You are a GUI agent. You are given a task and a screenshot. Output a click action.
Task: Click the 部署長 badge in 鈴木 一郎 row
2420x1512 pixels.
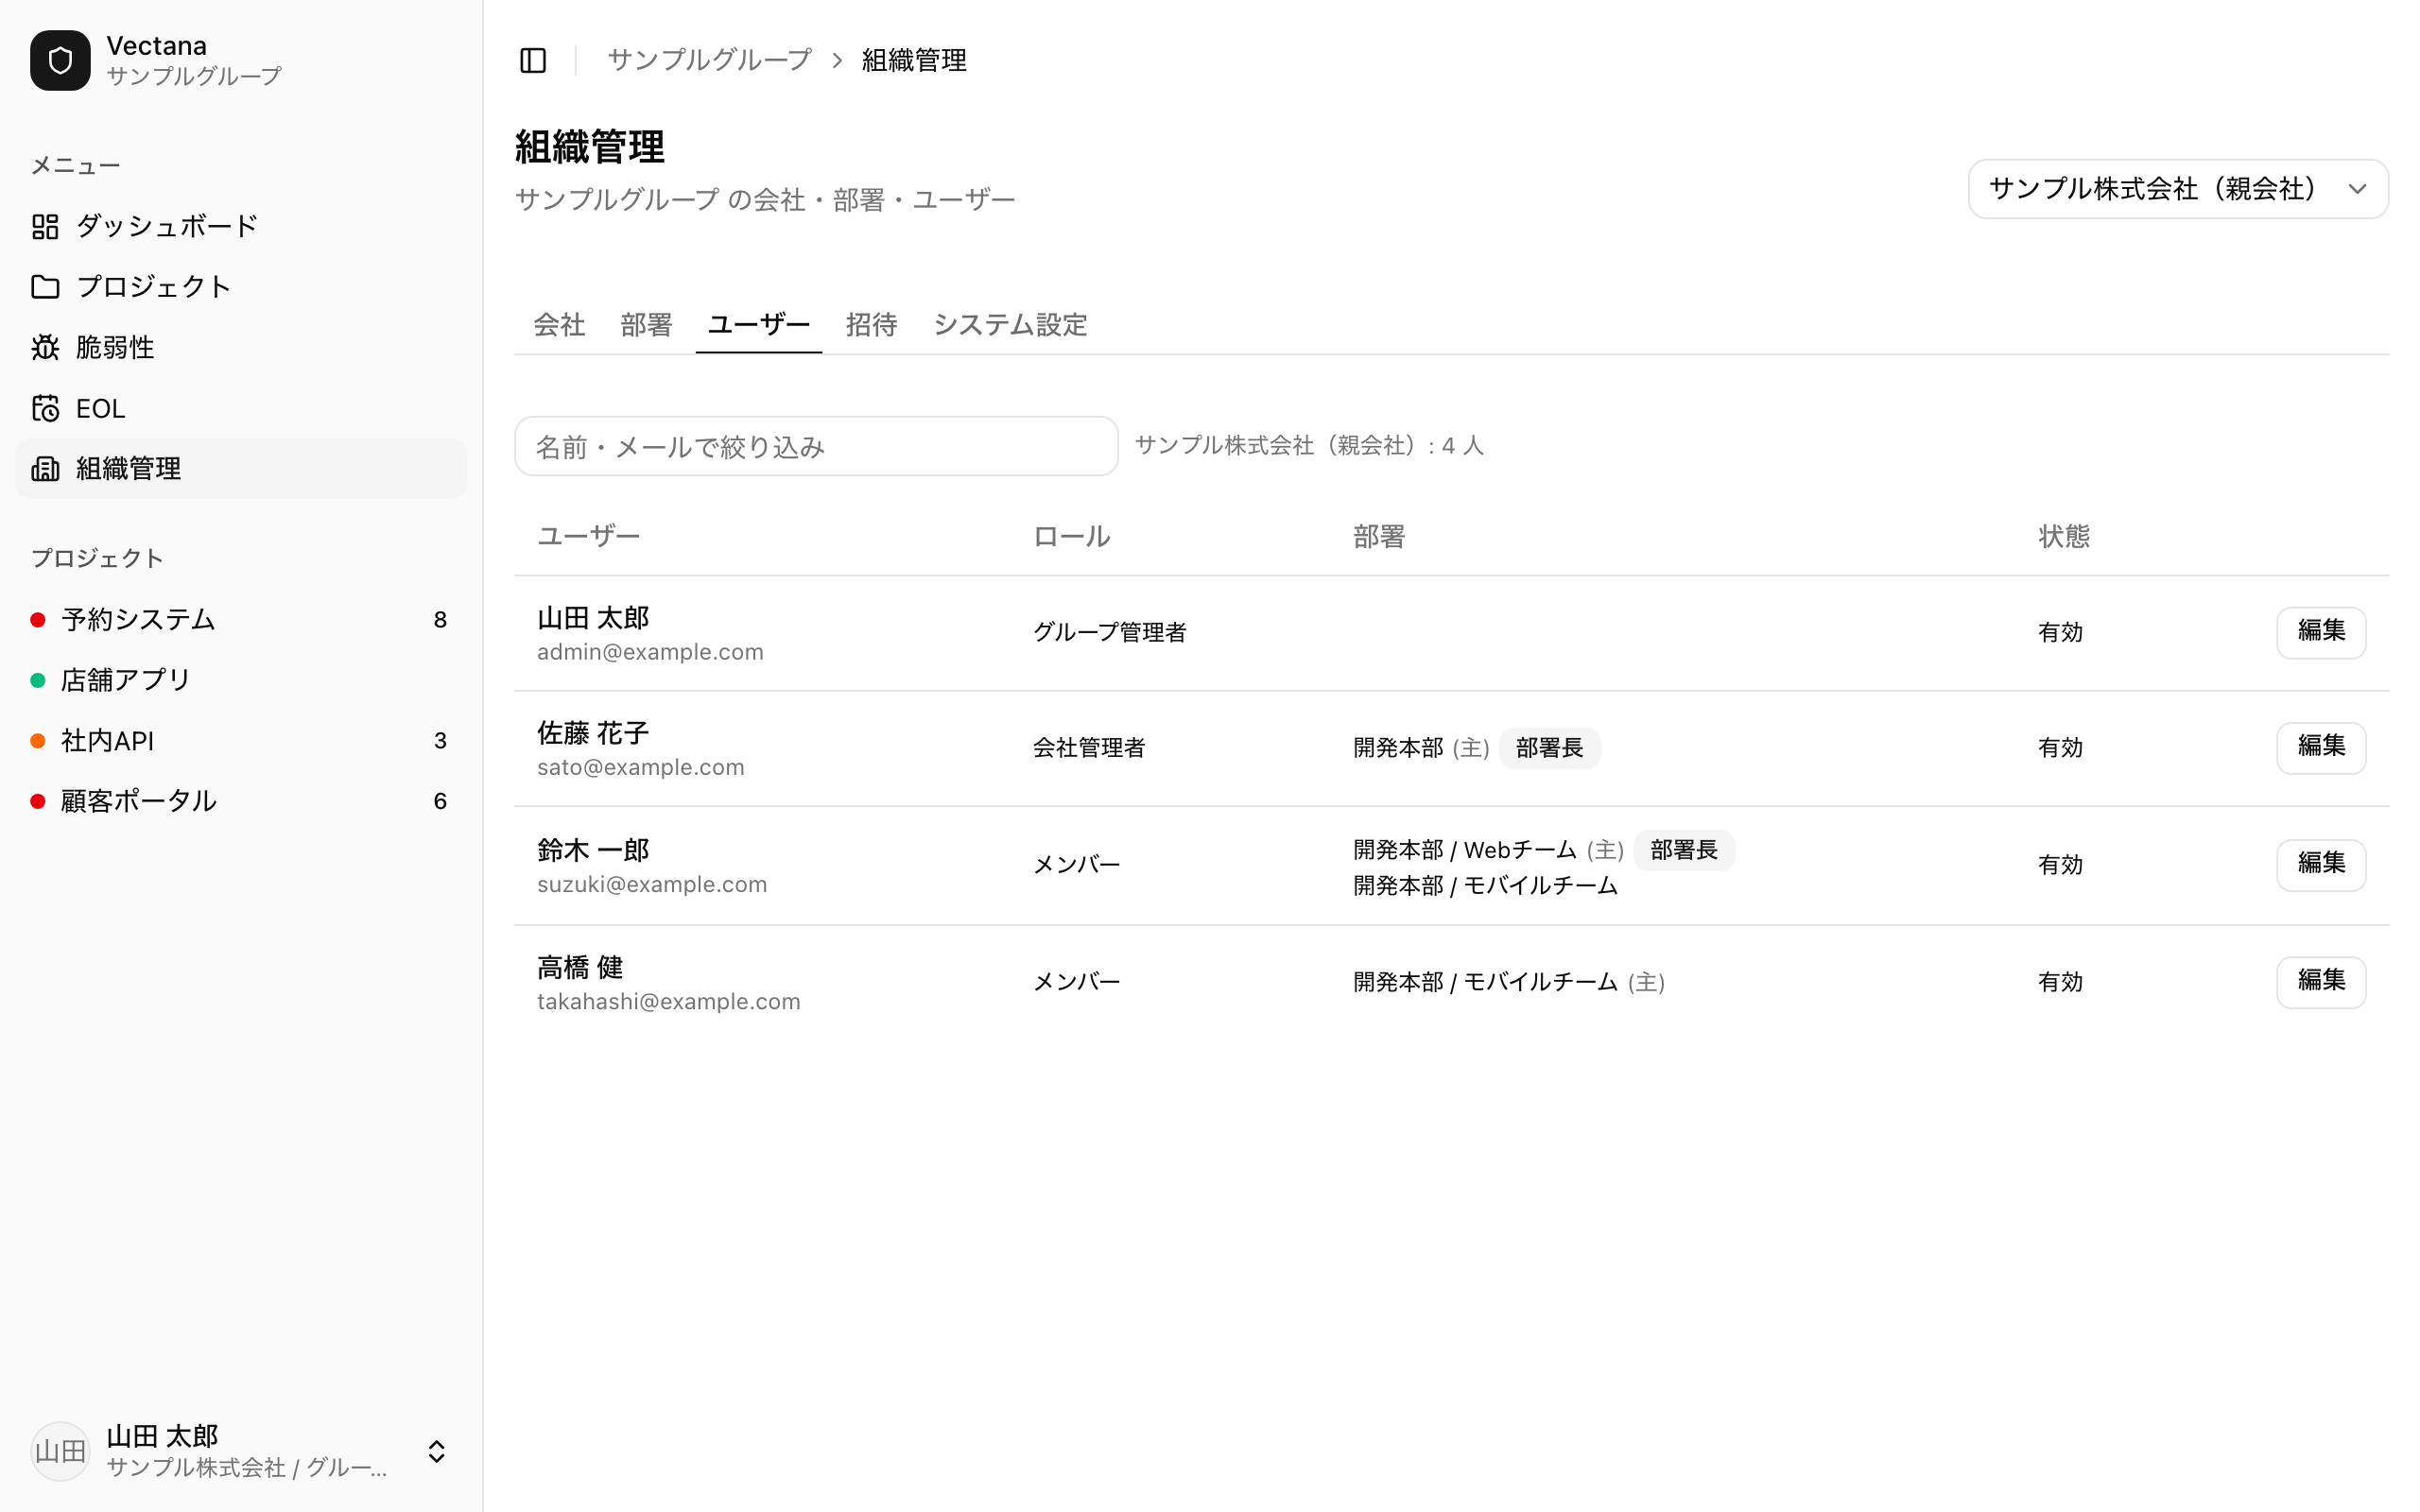(x=1684, y=850)
